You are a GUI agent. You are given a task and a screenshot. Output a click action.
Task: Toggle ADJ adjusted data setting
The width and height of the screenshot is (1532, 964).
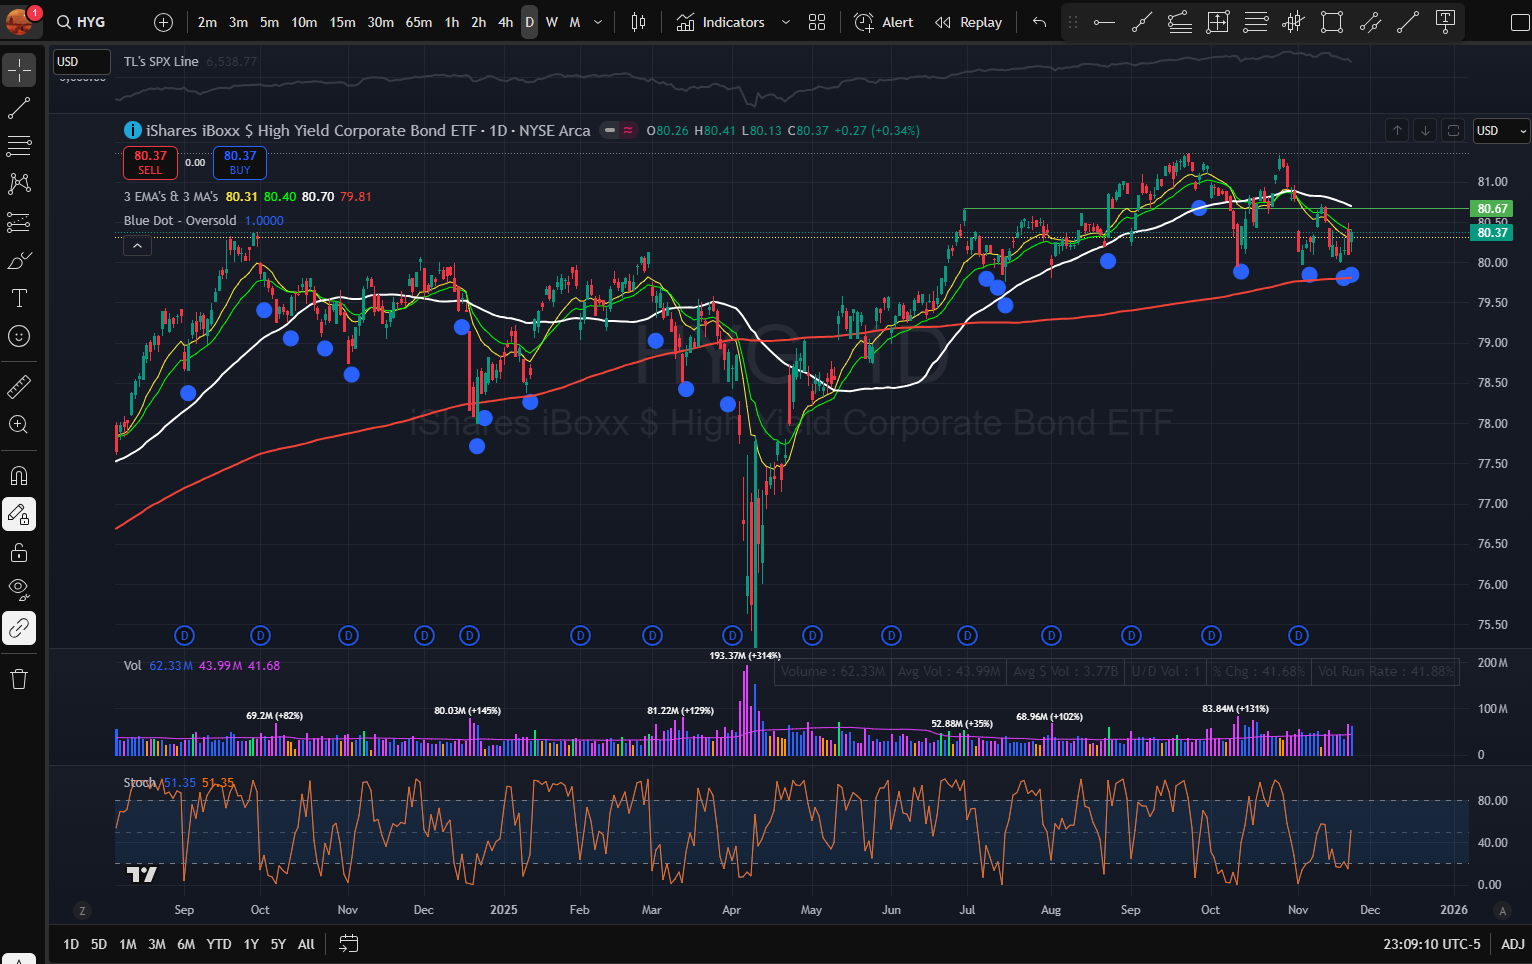pyautogui.click(x=1513, y=944)
